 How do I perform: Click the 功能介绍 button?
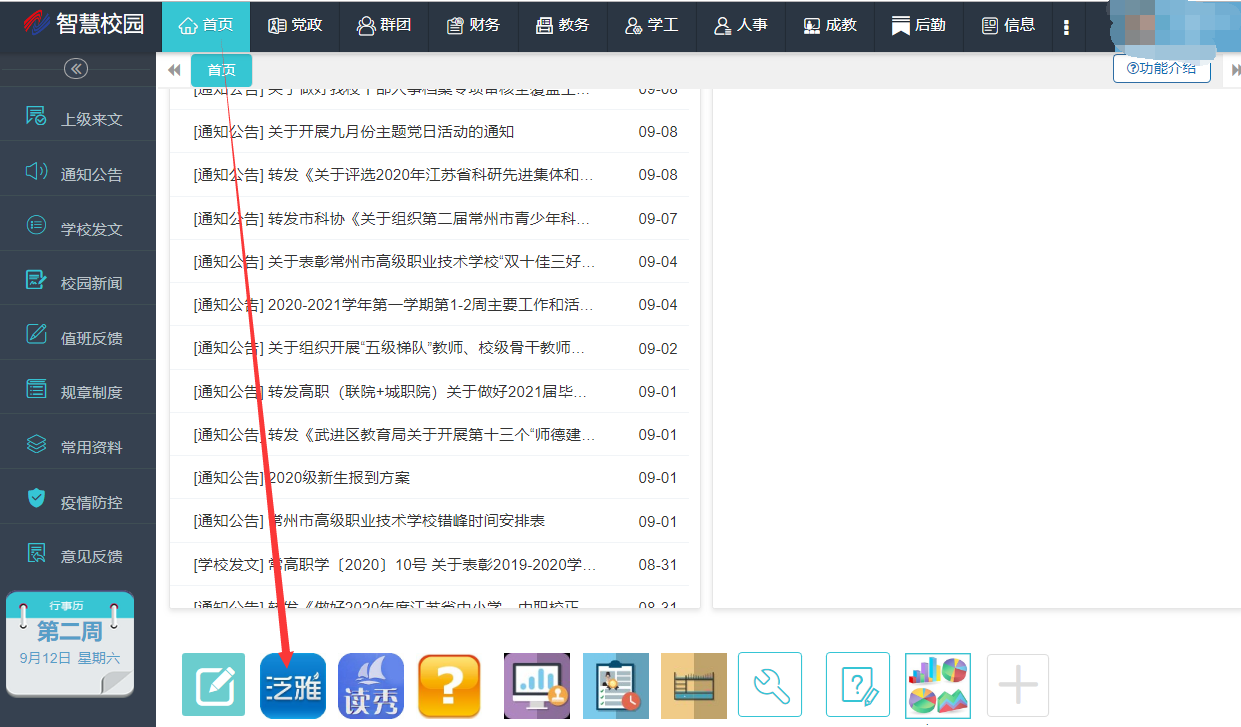1161,69
